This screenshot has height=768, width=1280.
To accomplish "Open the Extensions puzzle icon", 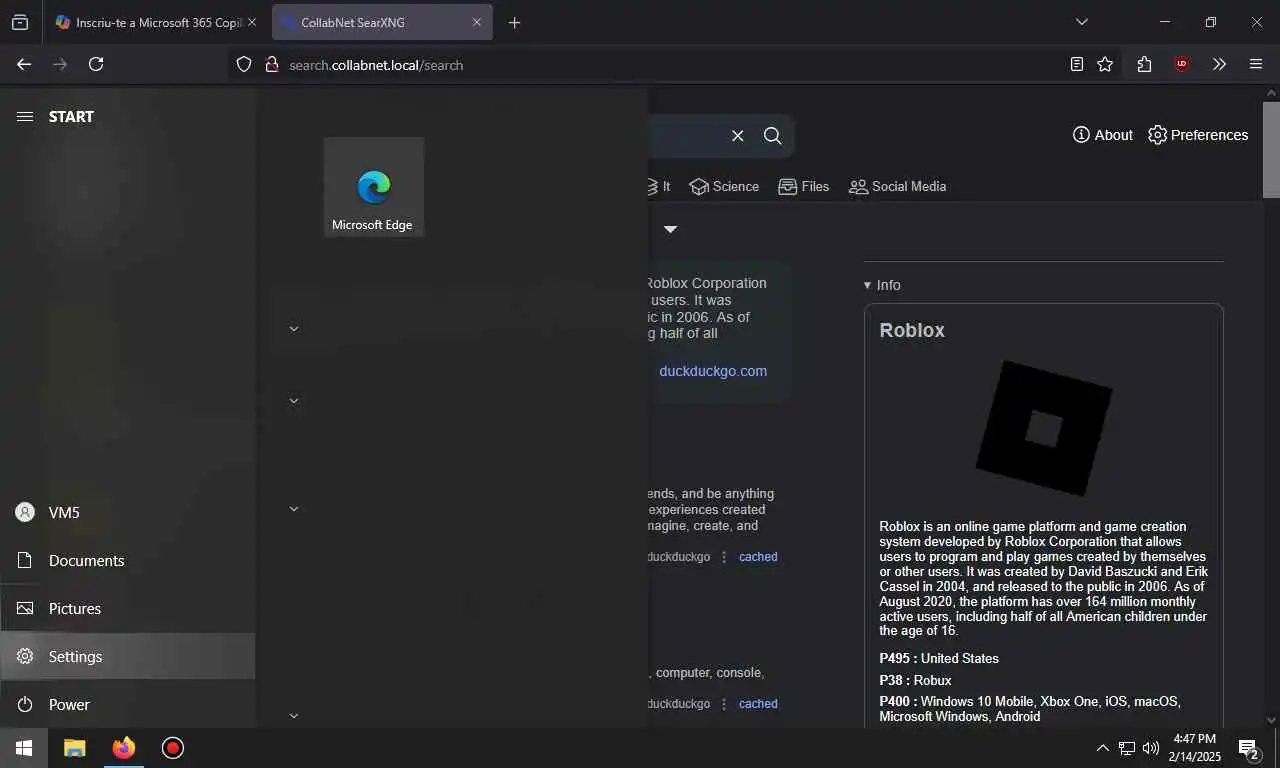I will [x=1145, y=64].
